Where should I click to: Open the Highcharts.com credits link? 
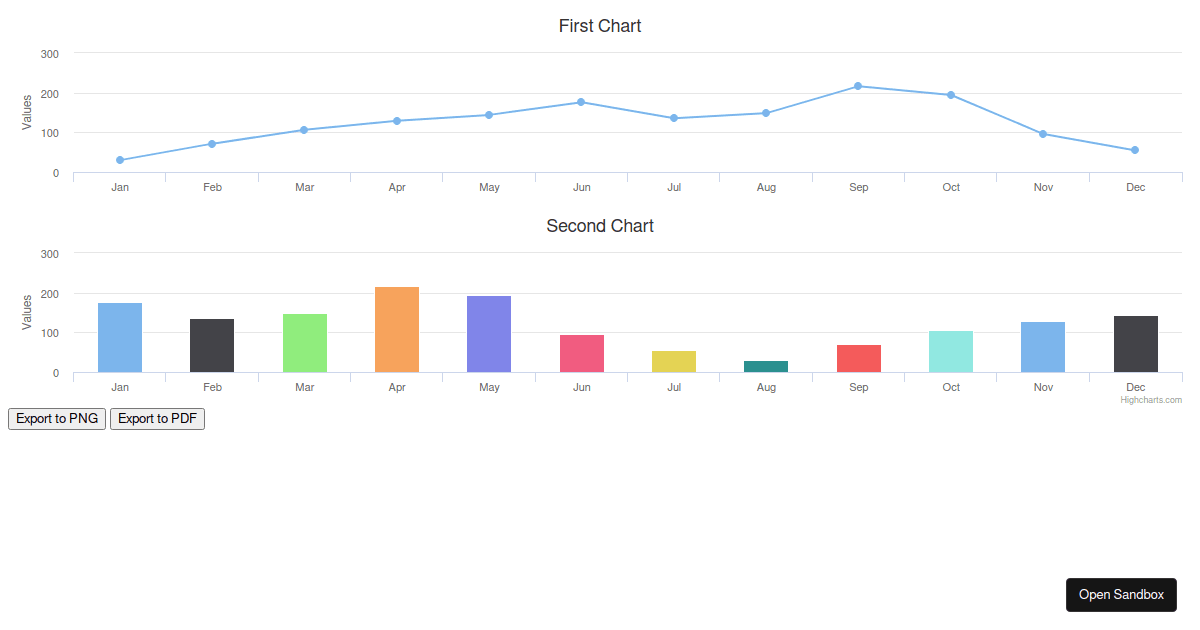pos(1151,400)
